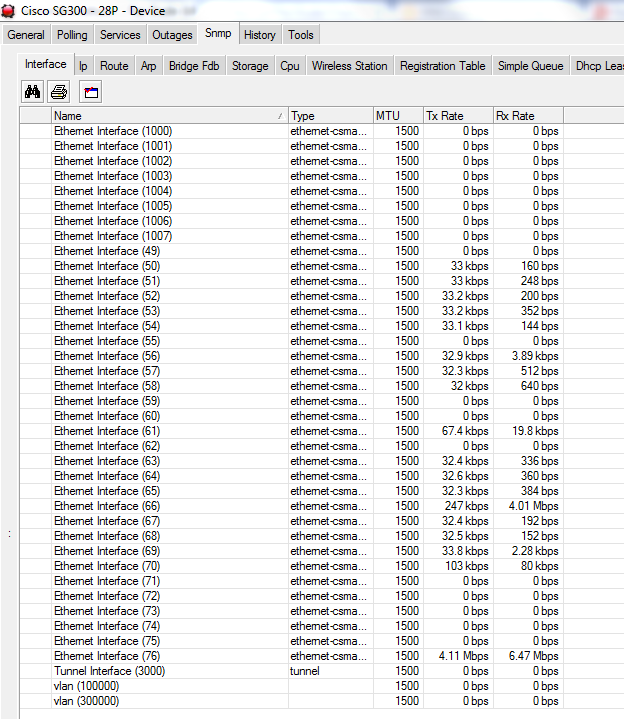The image size is (624, 719).
Task: Click the binoculars Find icon
Action: point(32,92)
